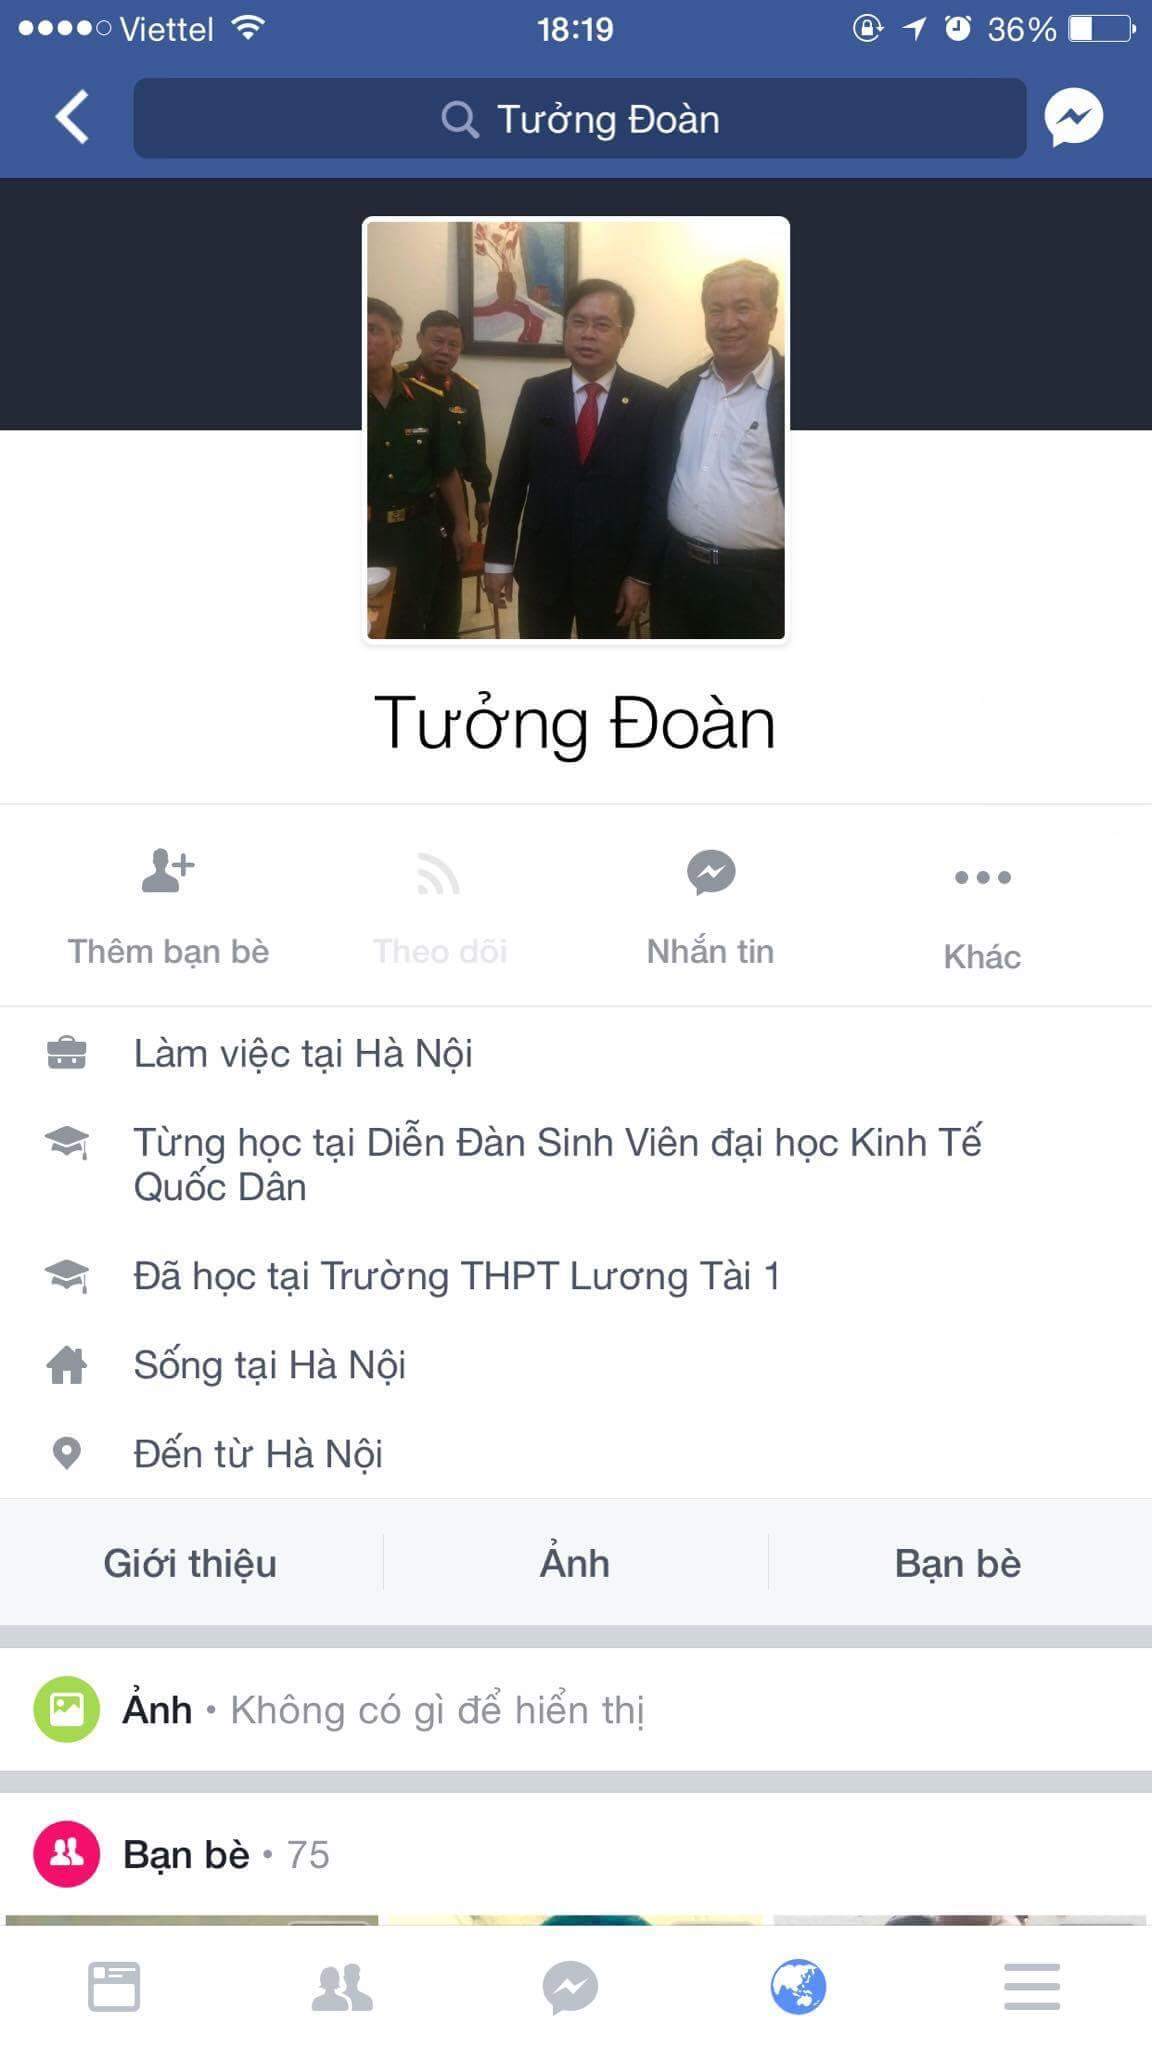
Task: Open the hamburger menu icon
Action: [x=1032, y=1986]
